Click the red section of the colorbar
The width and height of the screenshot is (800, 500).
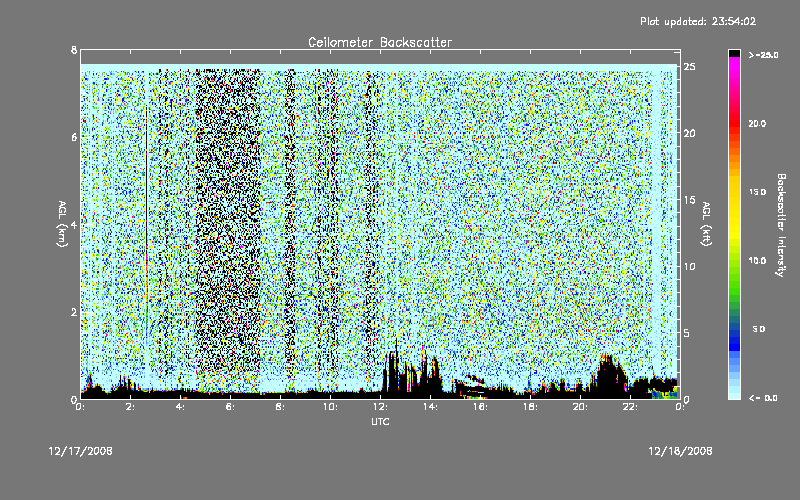734,125
